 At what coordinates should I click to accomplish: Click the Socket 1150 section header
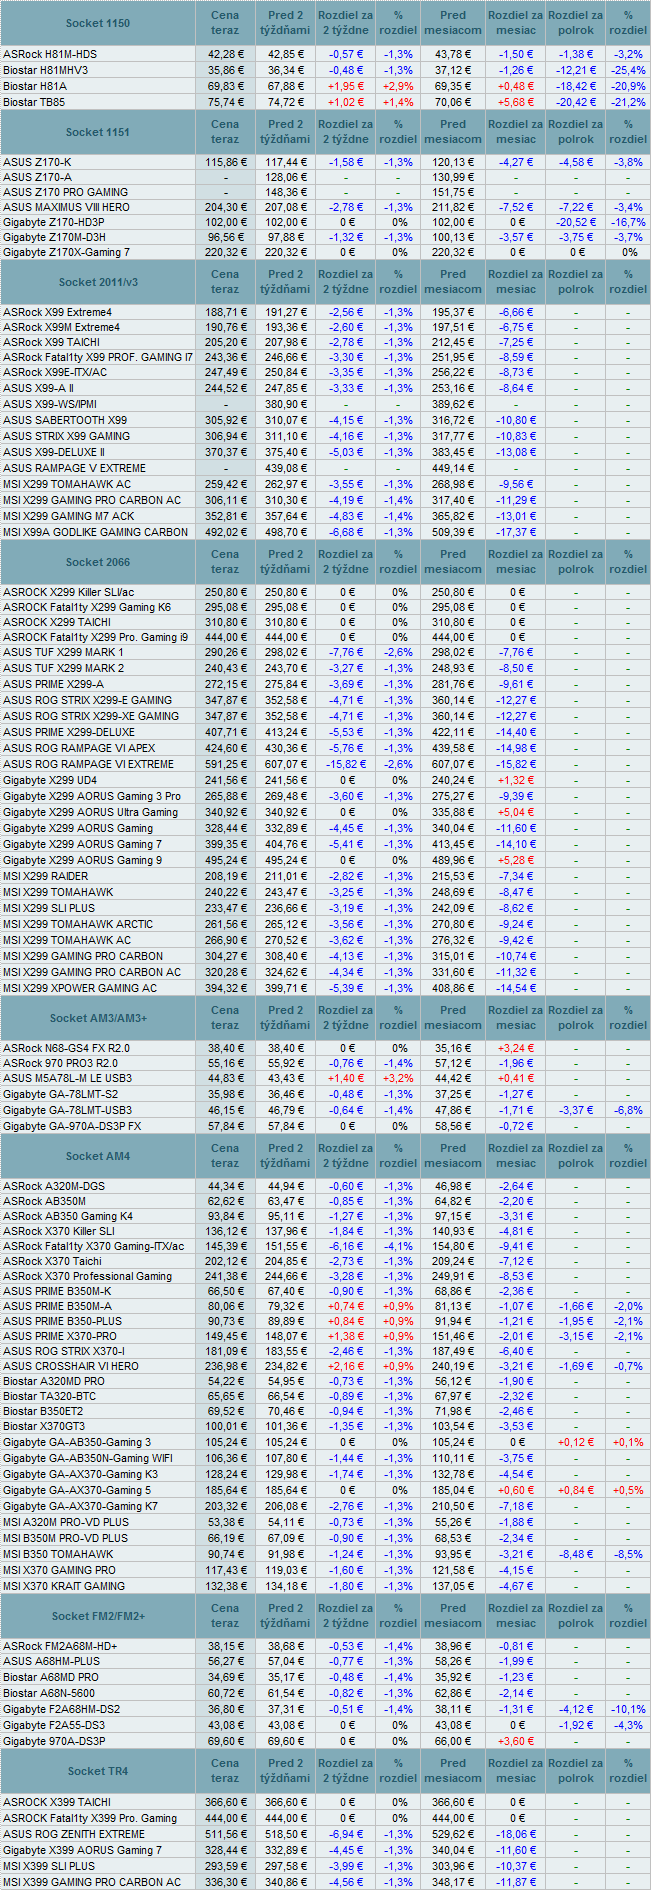pyautogui.click(x=98, y=23)
